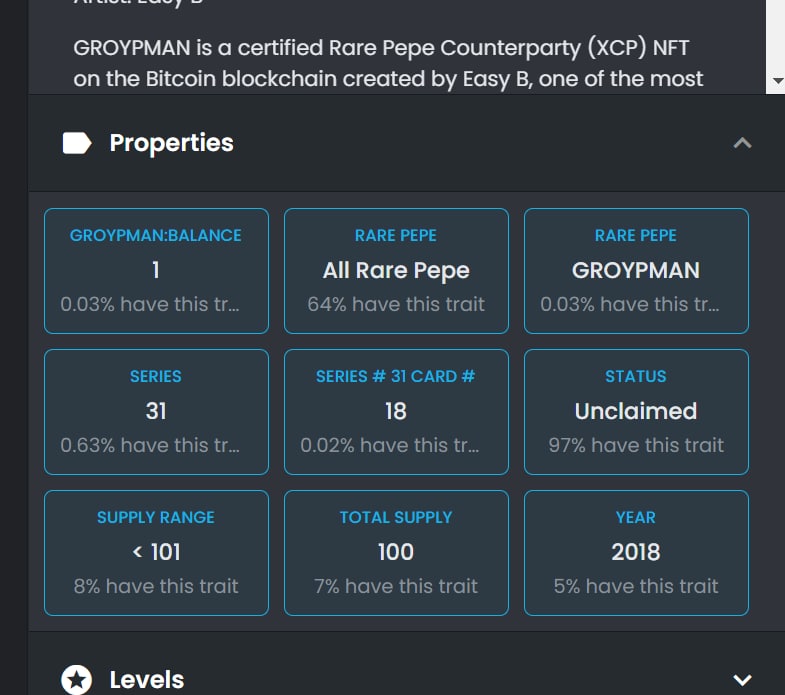
Task: Collapse the Properties section chevron
Action: (742, 143)
